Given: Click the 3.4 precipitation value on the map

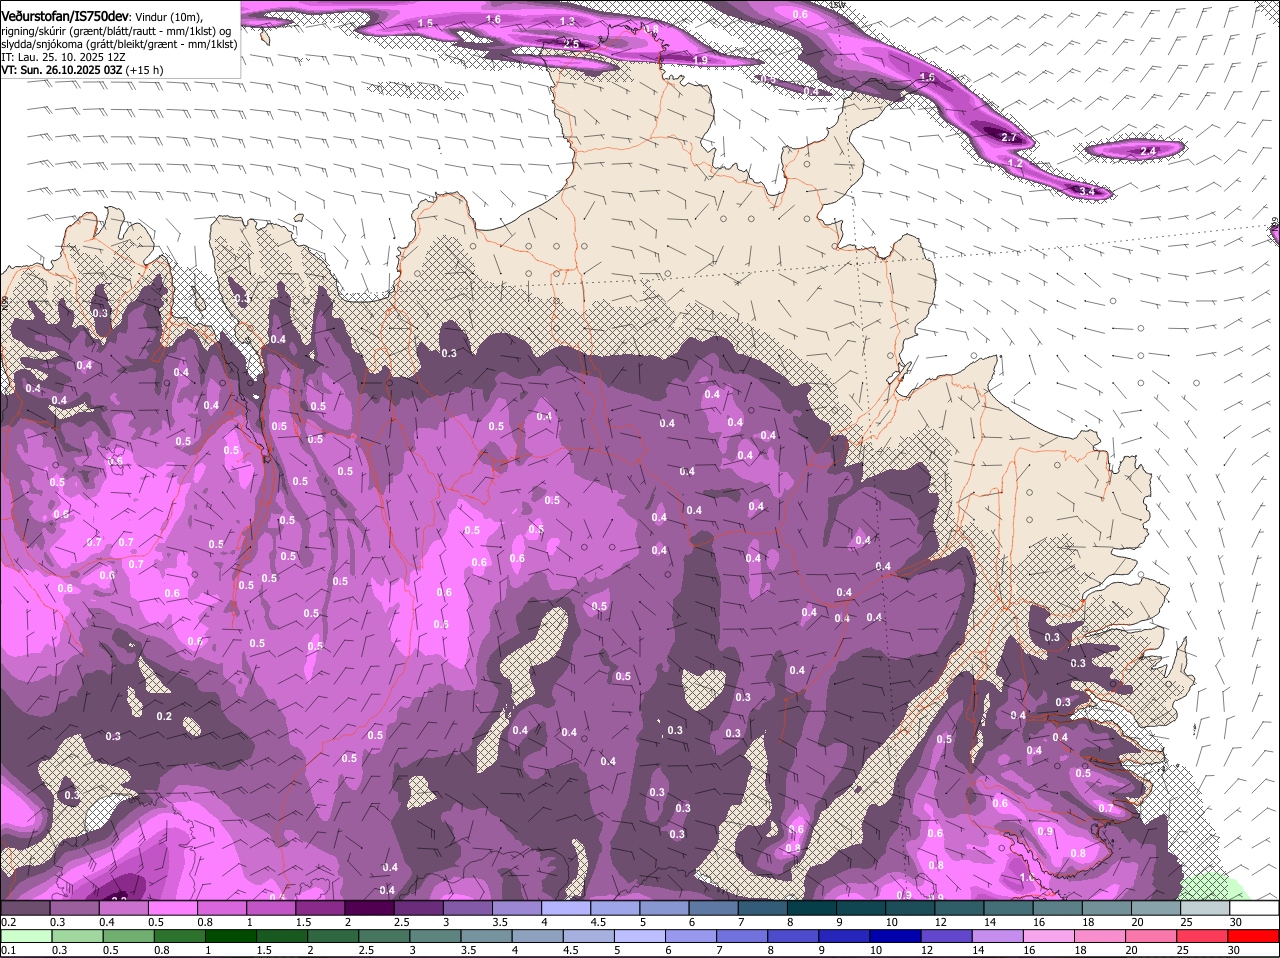Looking at the screenshot, I should point(1089,190).
